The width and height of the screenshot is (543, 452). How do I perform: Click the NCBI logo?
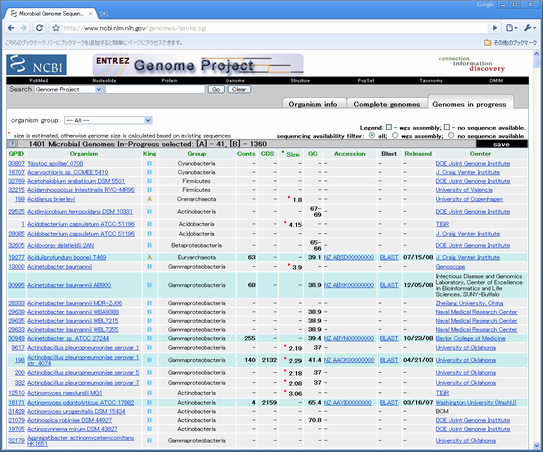pyautogui.click(x=36, y=65)
